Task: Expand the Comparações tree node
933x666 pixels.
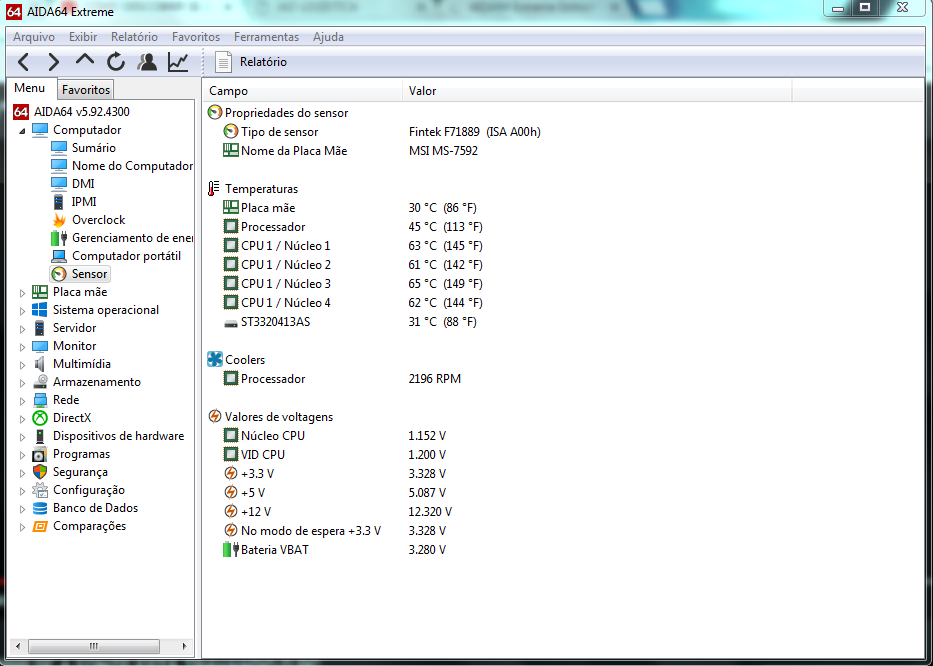Action: [x=22, y=527]
